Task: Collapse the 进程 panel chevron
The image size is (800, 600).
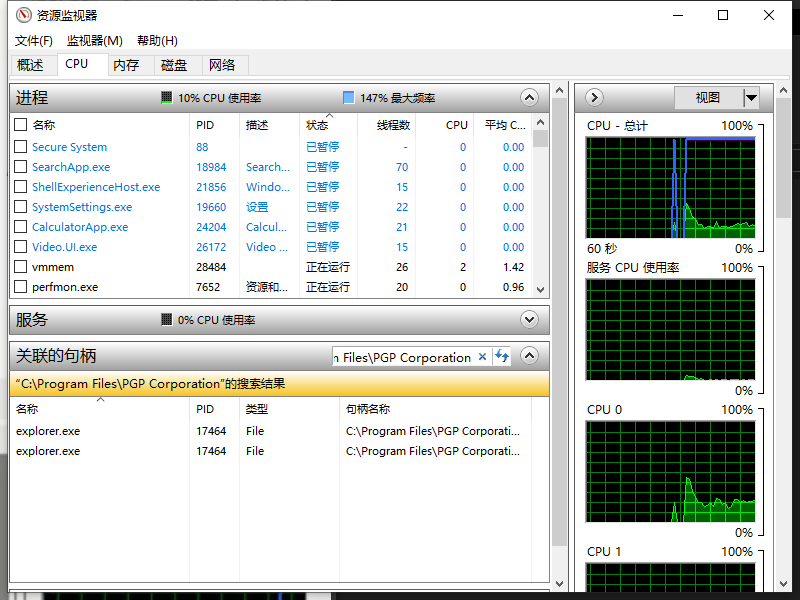Action: (529, 97)
